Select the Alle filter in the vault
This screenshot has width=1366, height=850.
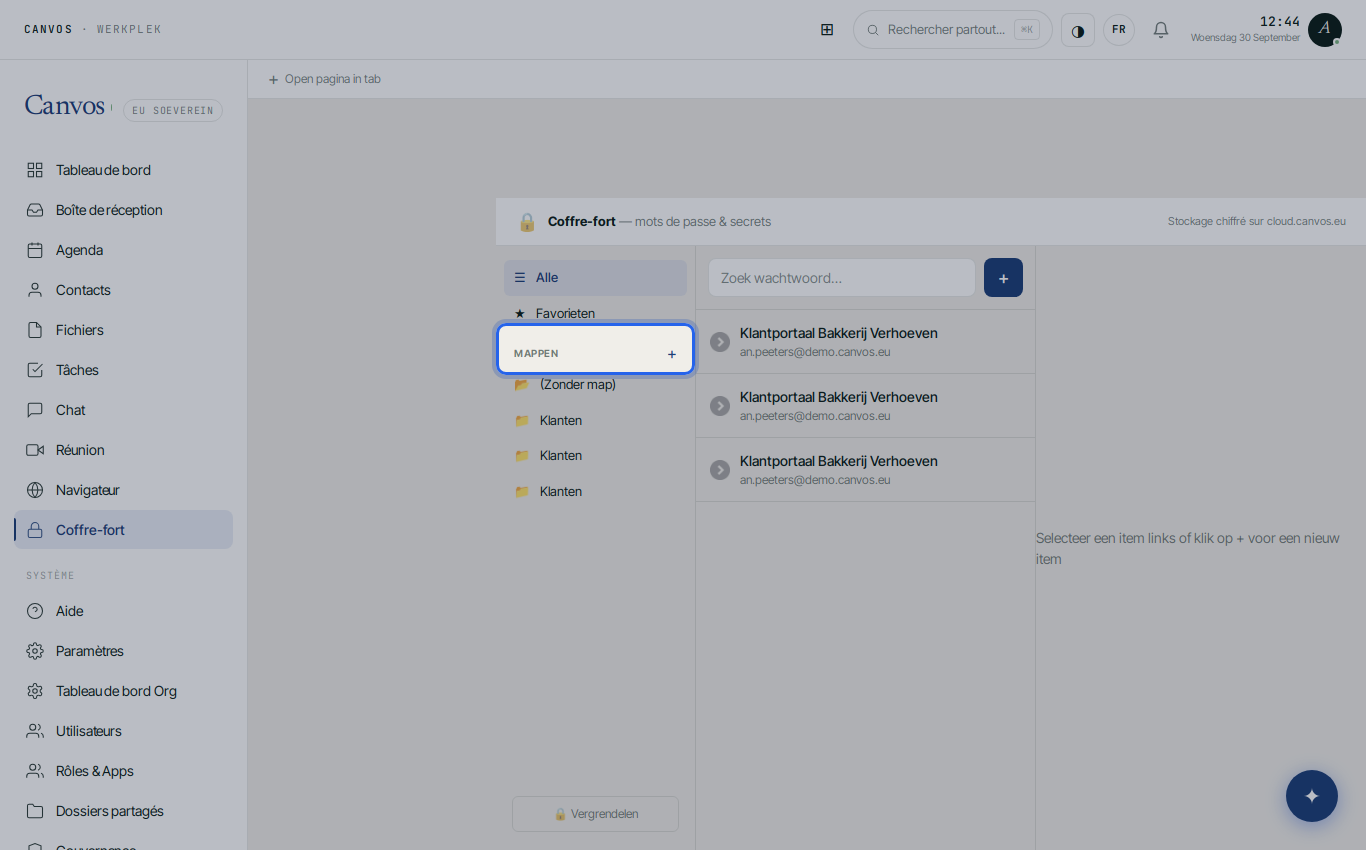(596, 278)
